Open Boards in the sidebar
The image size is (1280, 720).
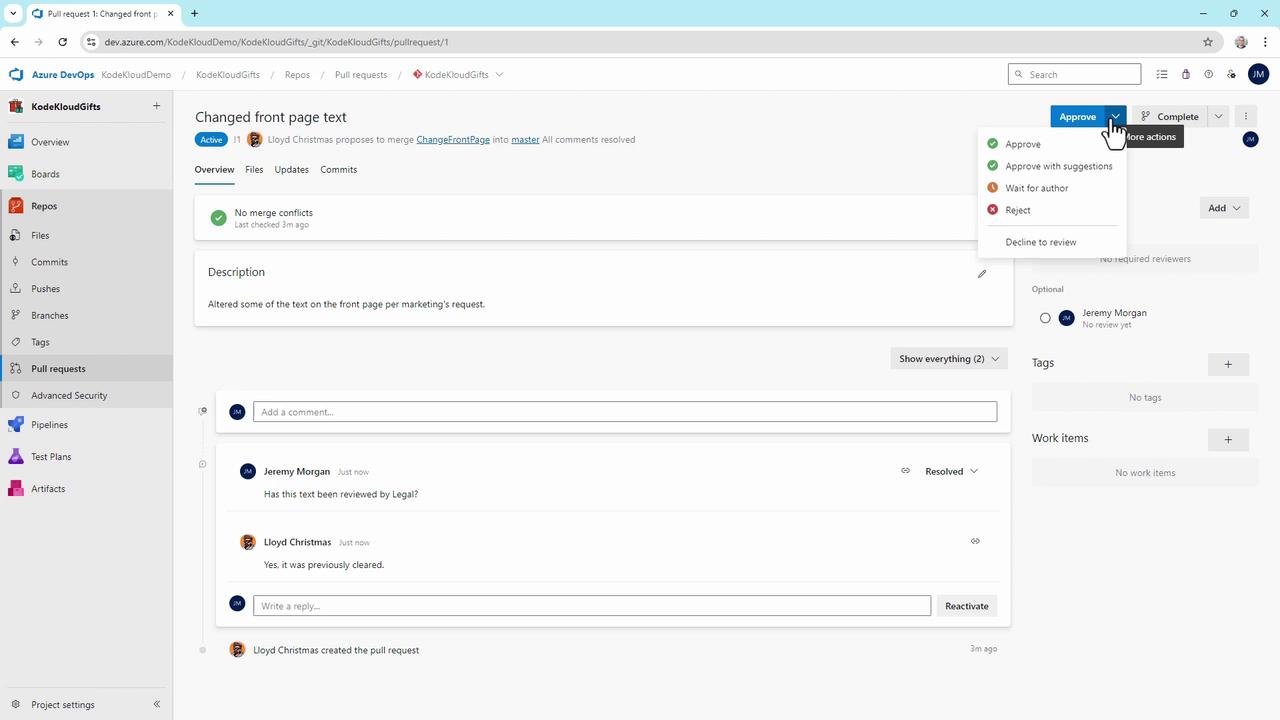pos(86,174)
